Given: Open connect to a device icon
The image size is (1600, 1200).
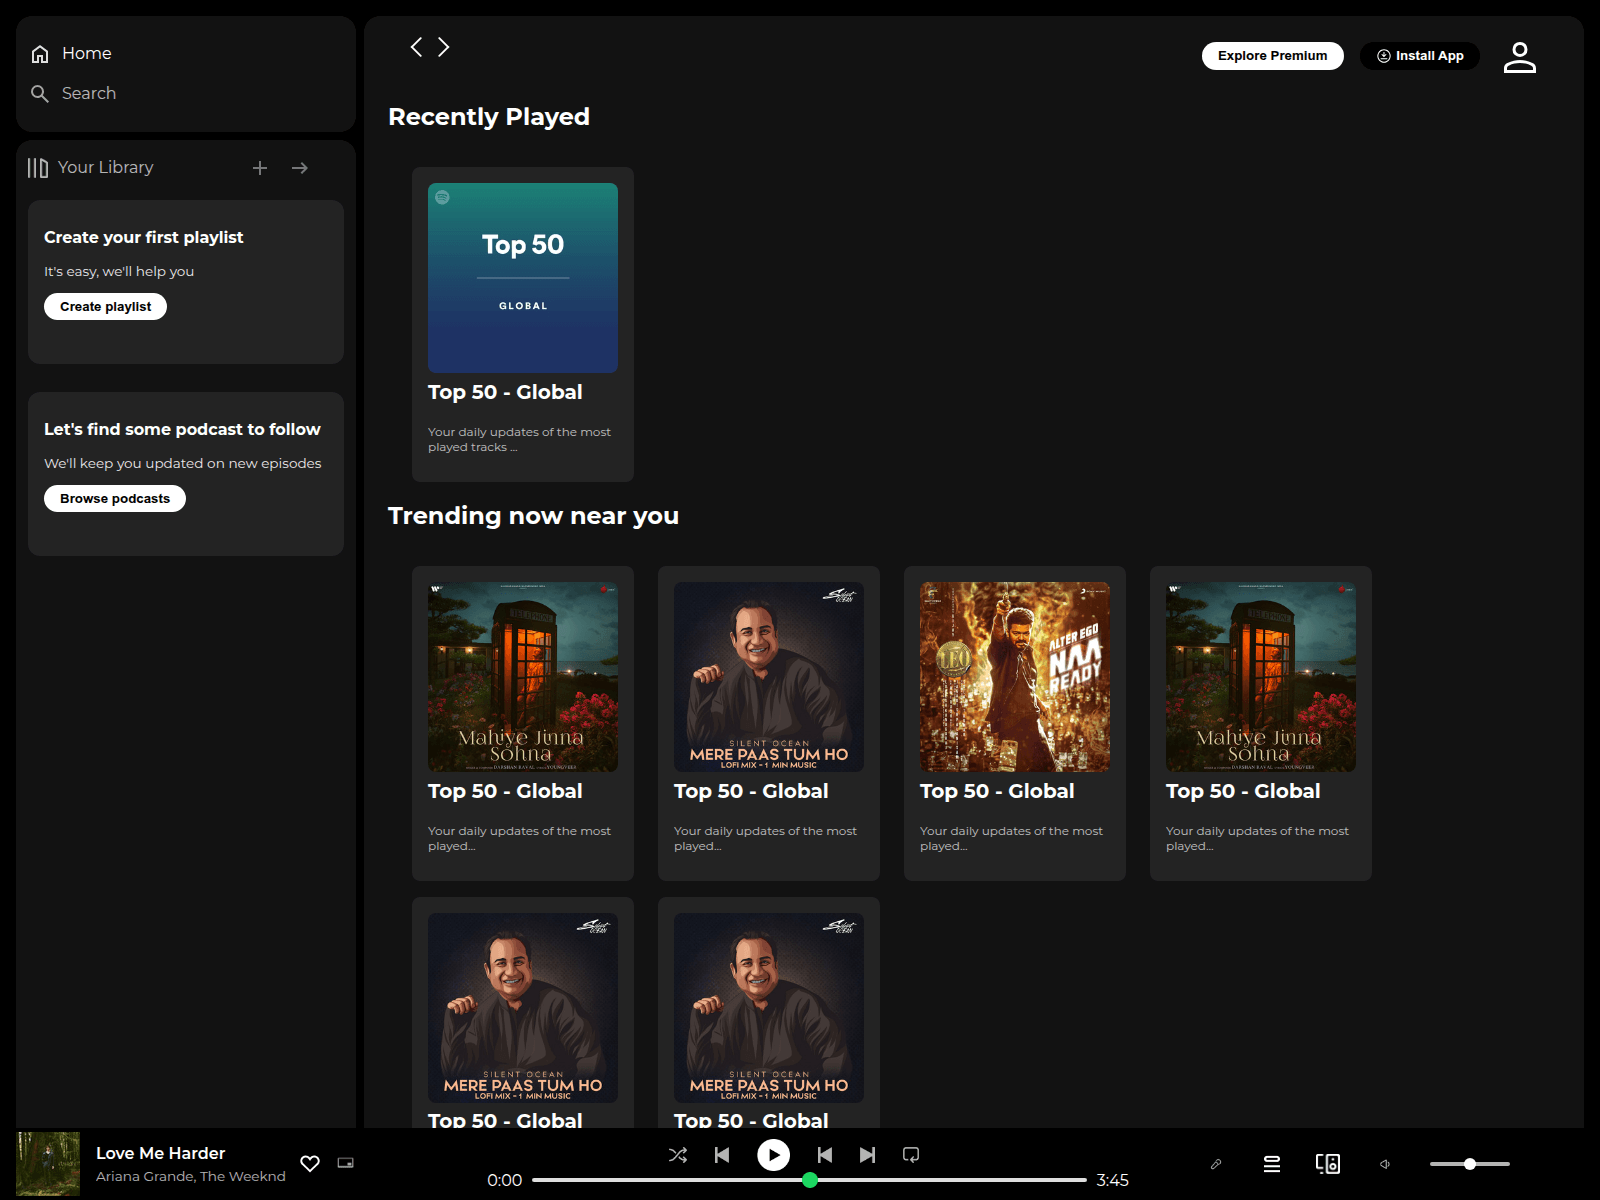Looking at the screenshot, I should click(1328, 1164).
